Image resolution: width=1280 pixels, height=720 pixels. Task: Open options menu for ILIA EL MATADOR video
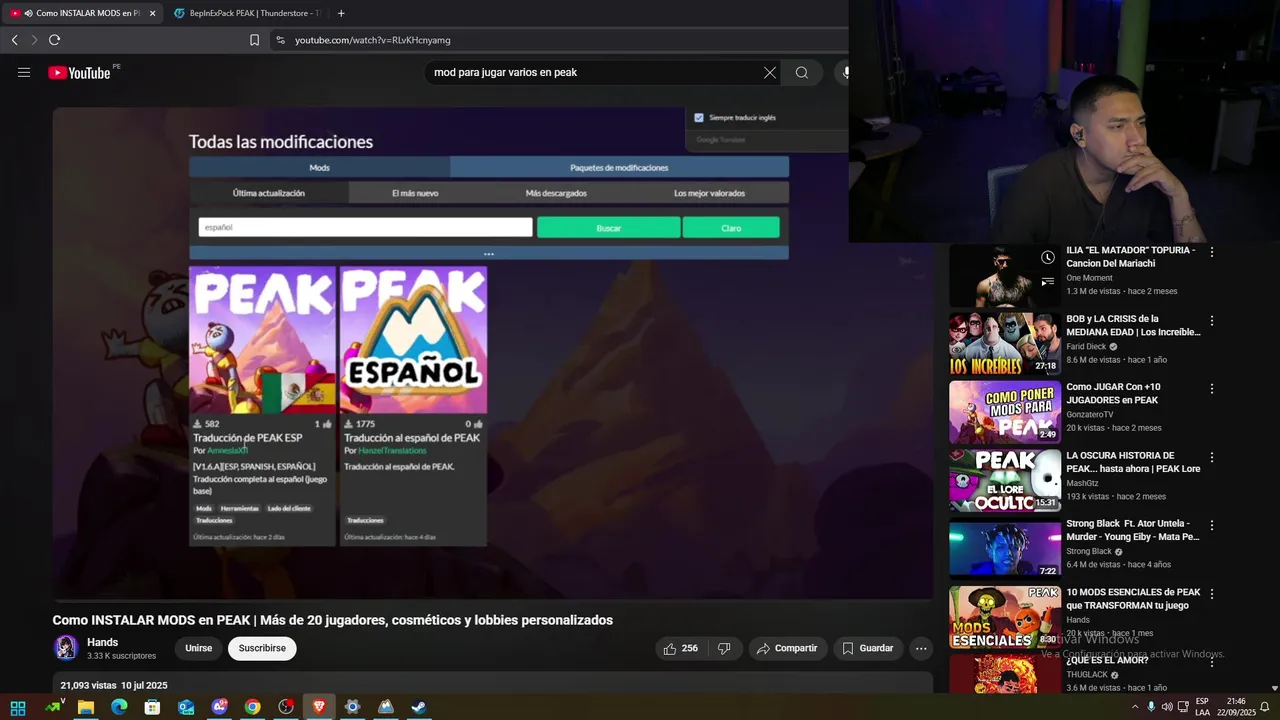1212,252
